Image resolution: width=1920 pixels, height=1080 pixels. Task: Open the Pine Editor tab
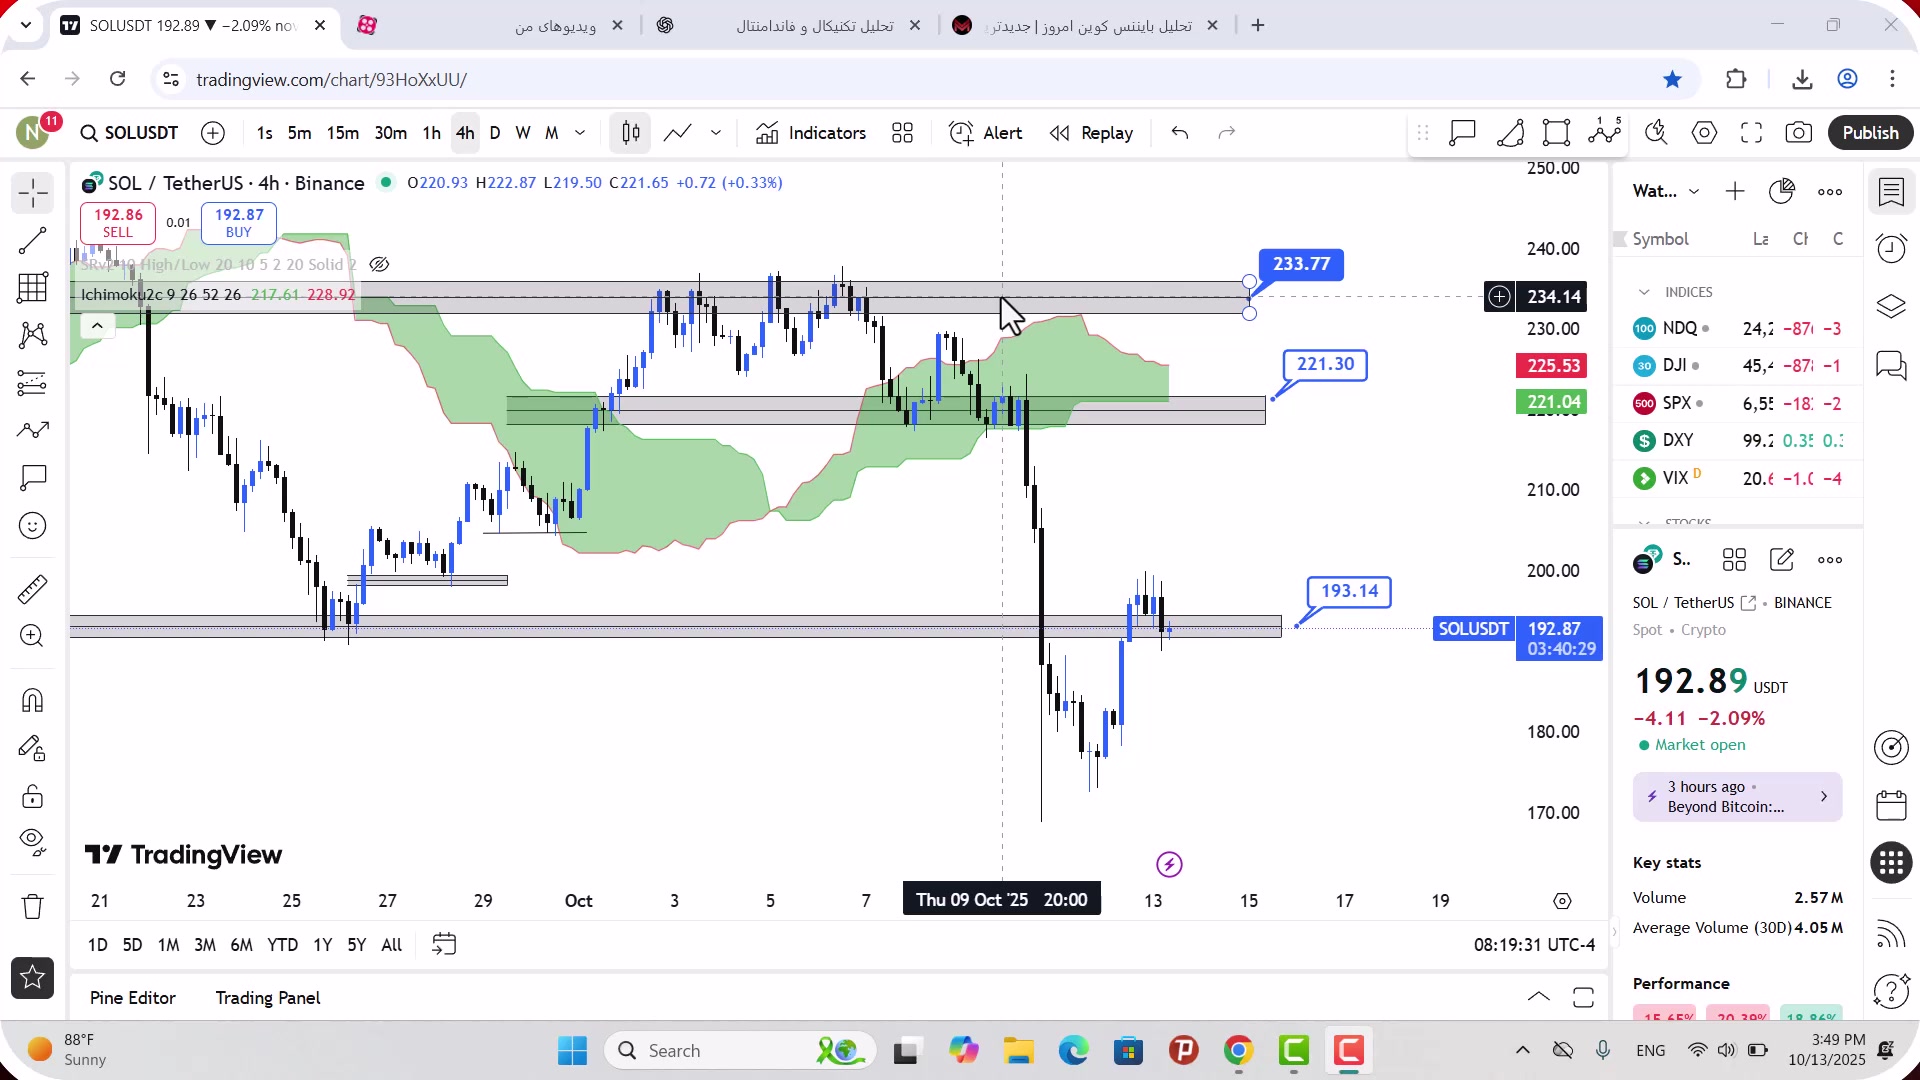click(133, 998)
